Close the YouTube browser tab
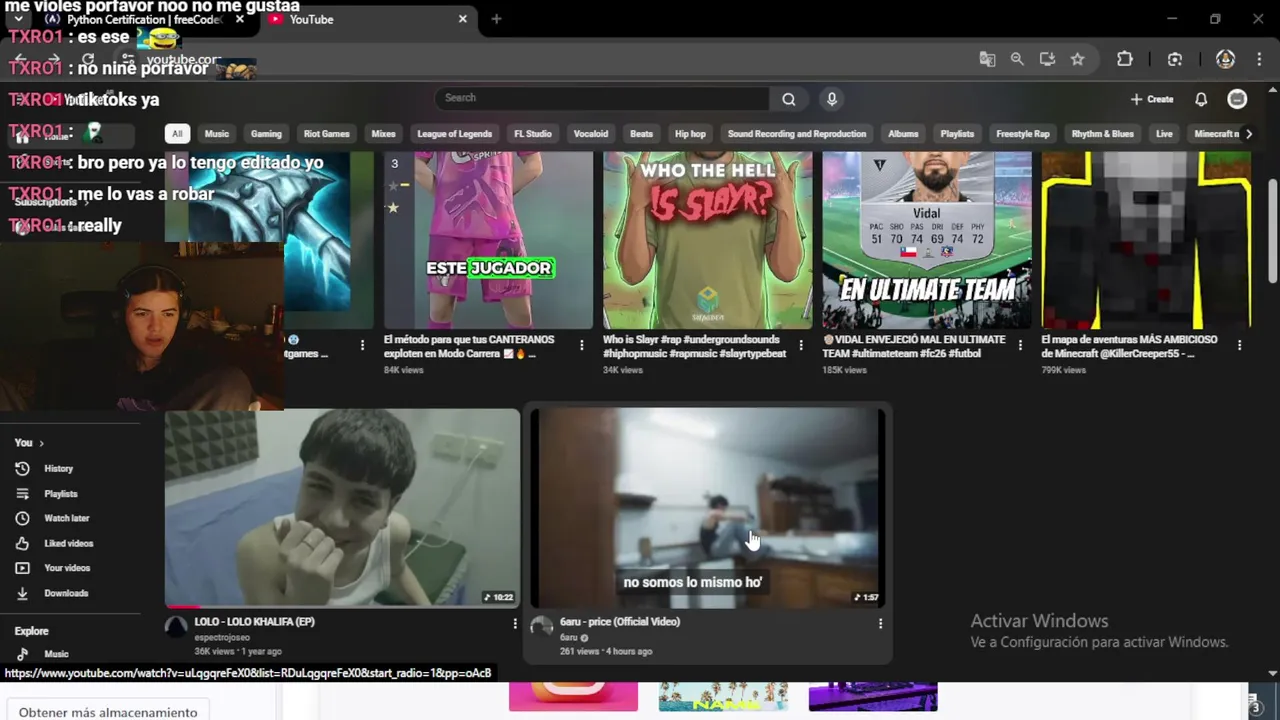This screenshot has height=720, width=1280. [462, 19]
